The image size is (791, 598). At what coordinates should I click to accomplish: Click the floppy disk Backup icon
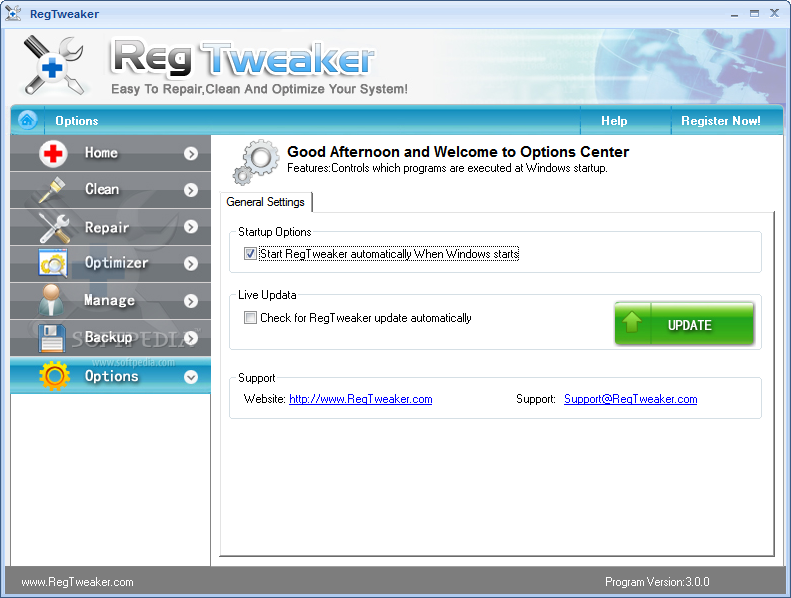[51, 338]
